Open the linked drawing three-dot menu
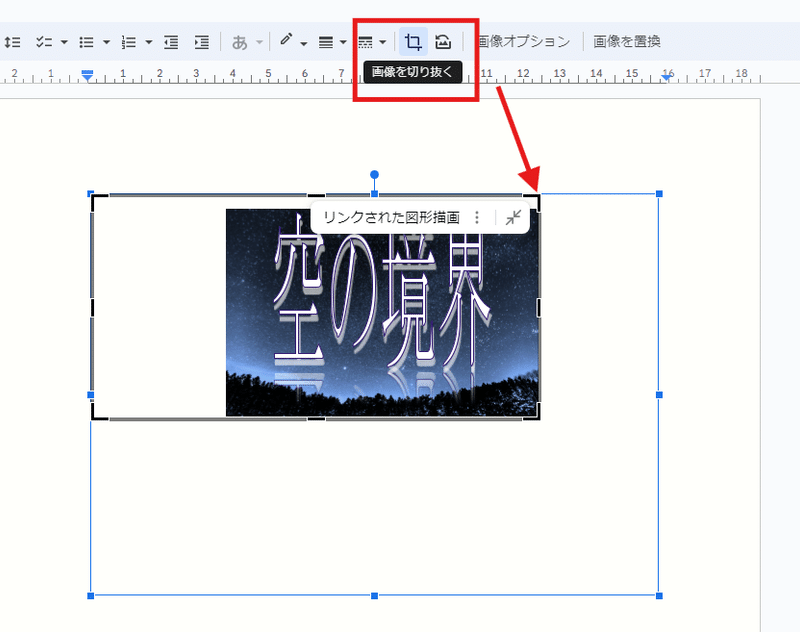800x632 pixels. (x=477, y=218)
